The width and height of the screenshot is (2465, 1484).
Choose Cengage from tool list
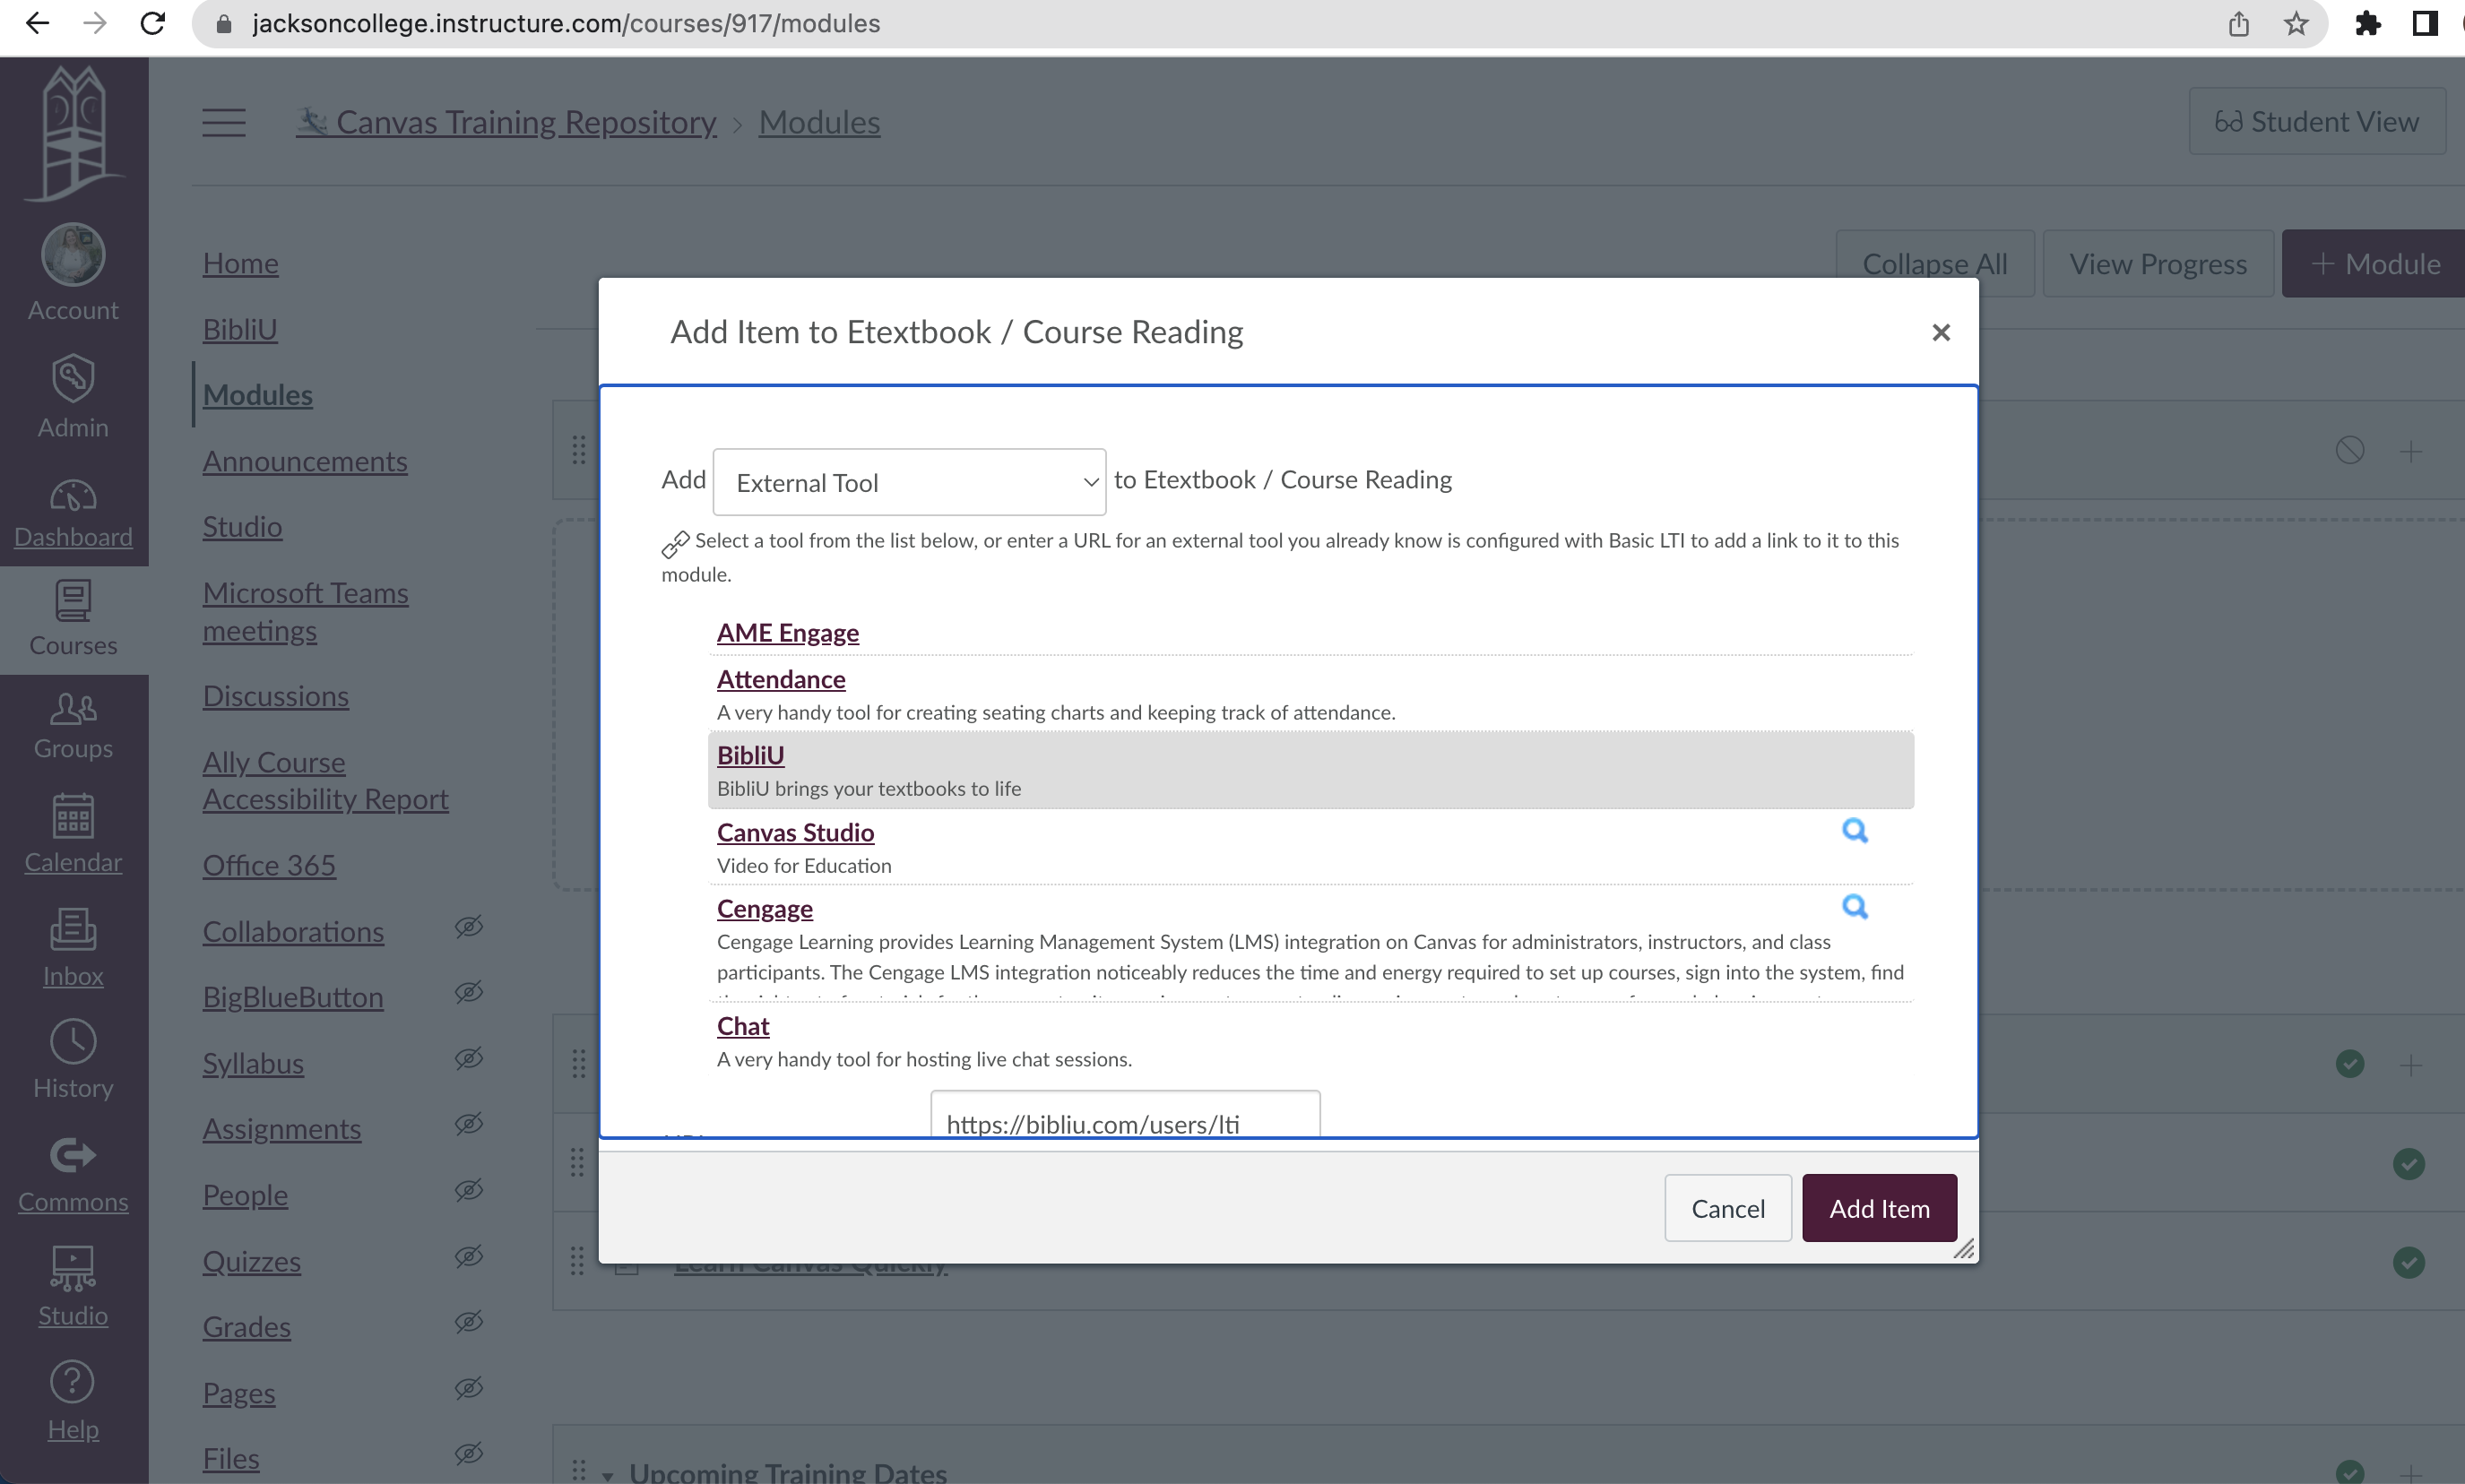[x=765, y=908]
